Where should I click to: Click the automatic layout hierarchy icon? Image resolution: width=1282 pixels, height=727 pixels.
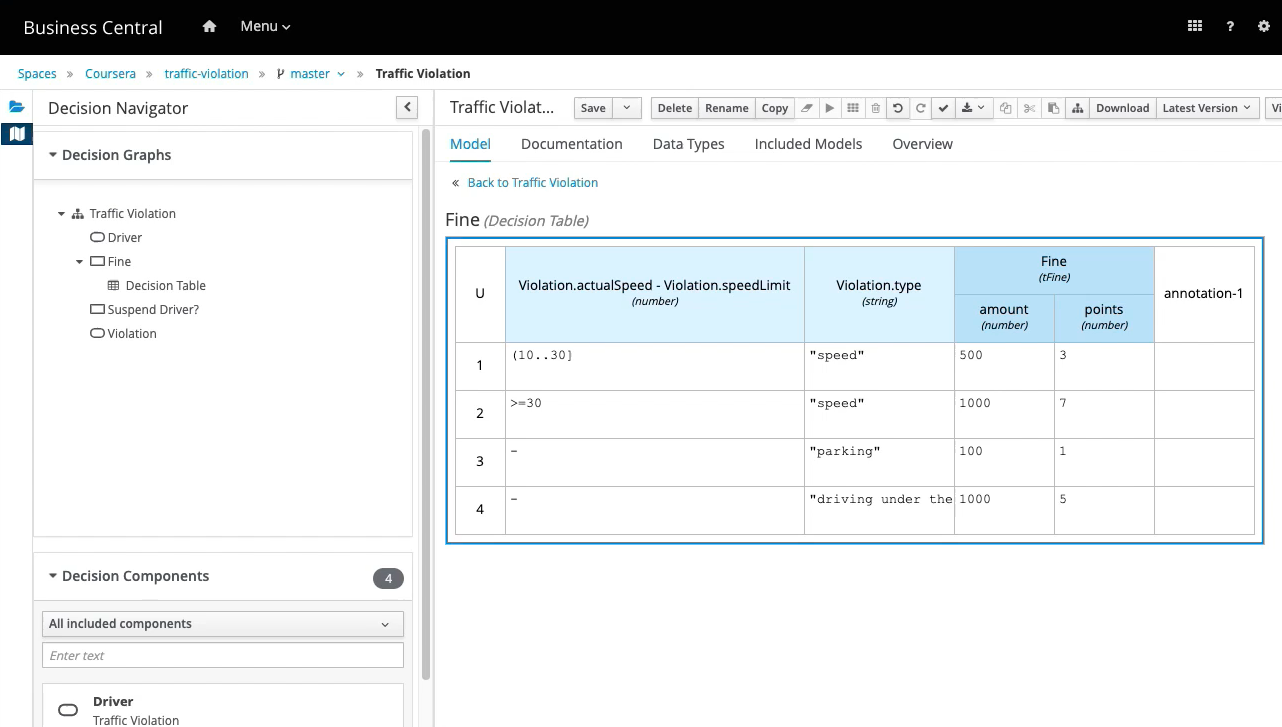coord(1077,108)
